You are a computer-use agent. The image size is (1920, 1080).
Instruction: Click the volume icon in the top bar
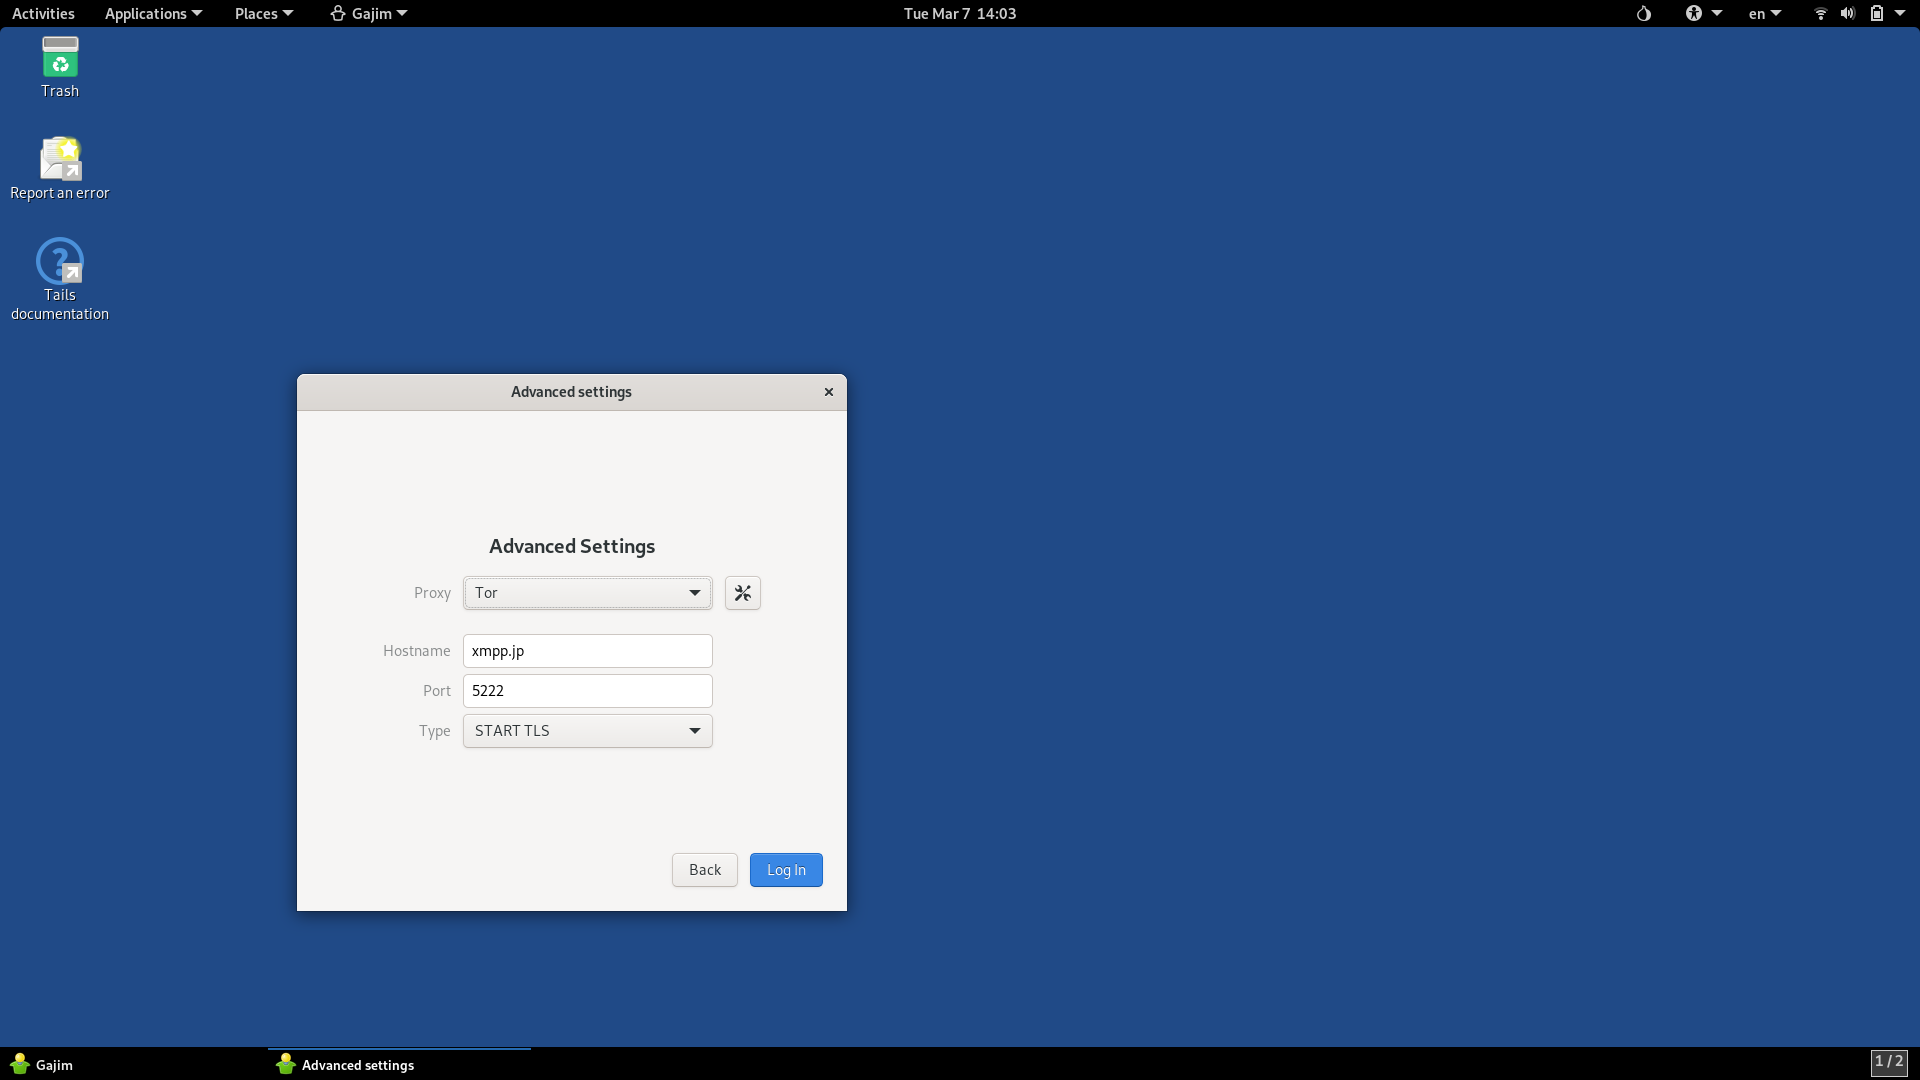click(1847, 14)
